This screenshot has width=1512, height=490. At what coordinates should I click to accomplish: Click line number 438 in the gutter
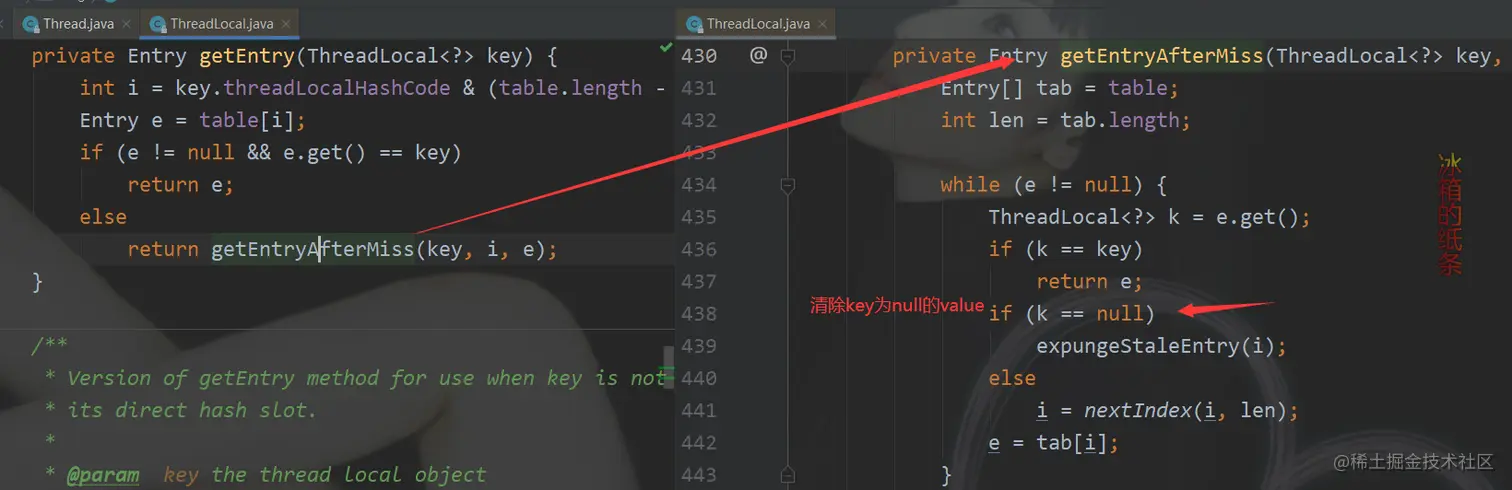[699, 313]
